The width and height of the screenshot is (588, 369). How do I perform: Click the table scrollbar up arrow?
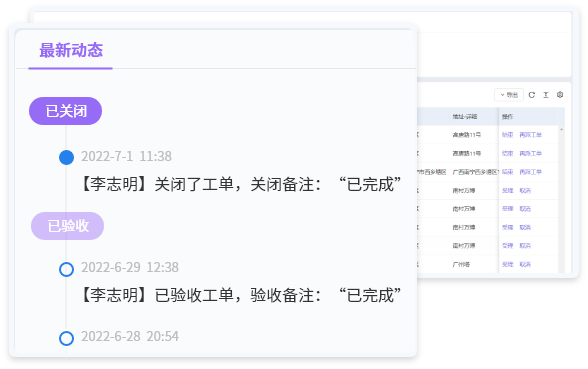(561, 129)
